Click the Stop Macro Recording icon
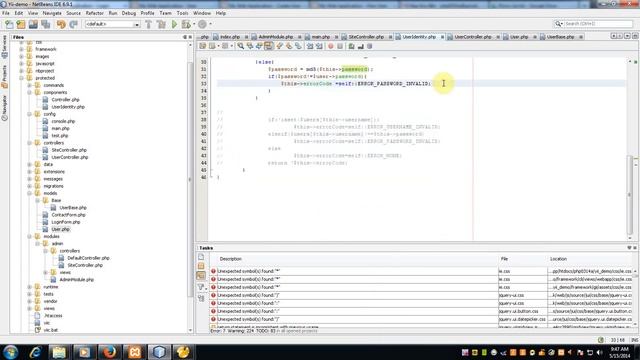The height and width of the screenshot is (360, 640). coord(340,46)
